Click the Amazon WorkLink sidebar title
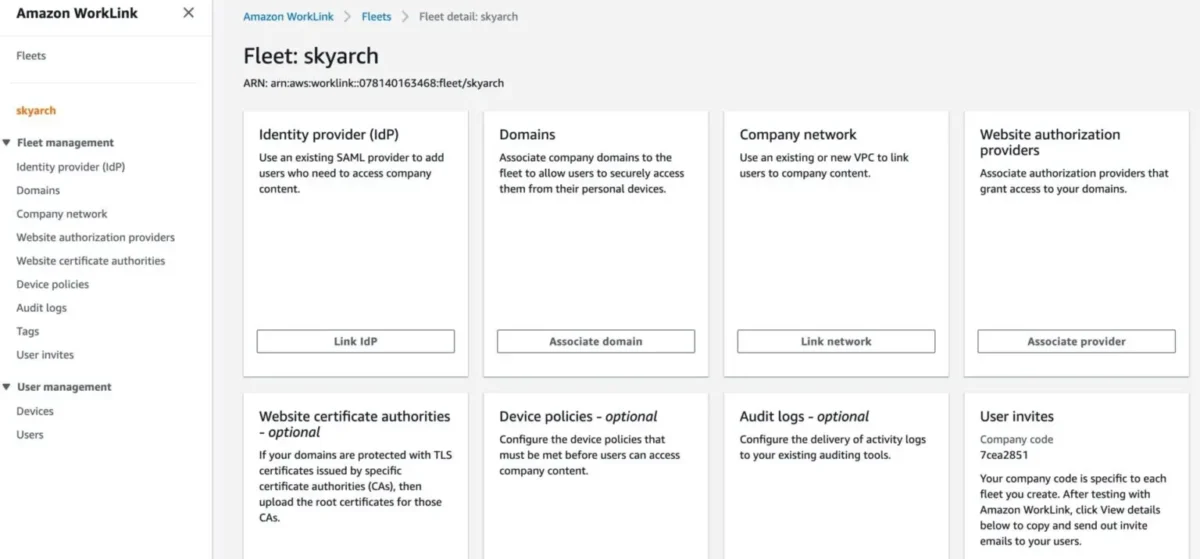Viewport: 1200px width, 559px height. pyautogui.click(x=77, y=13)
